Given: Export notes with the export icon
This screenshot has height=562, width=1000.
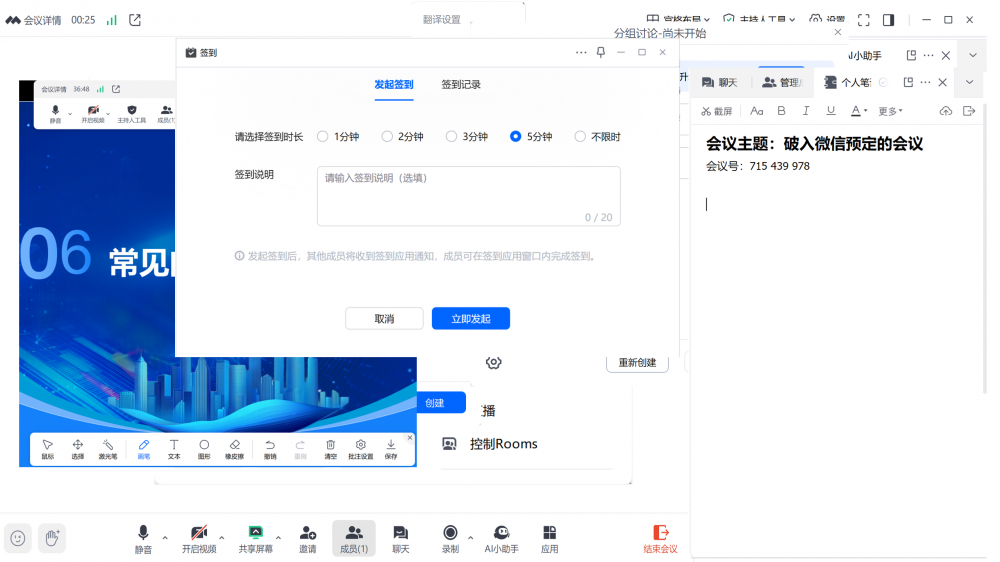Looking at the screenshot, I should click(x=969, y=111).
